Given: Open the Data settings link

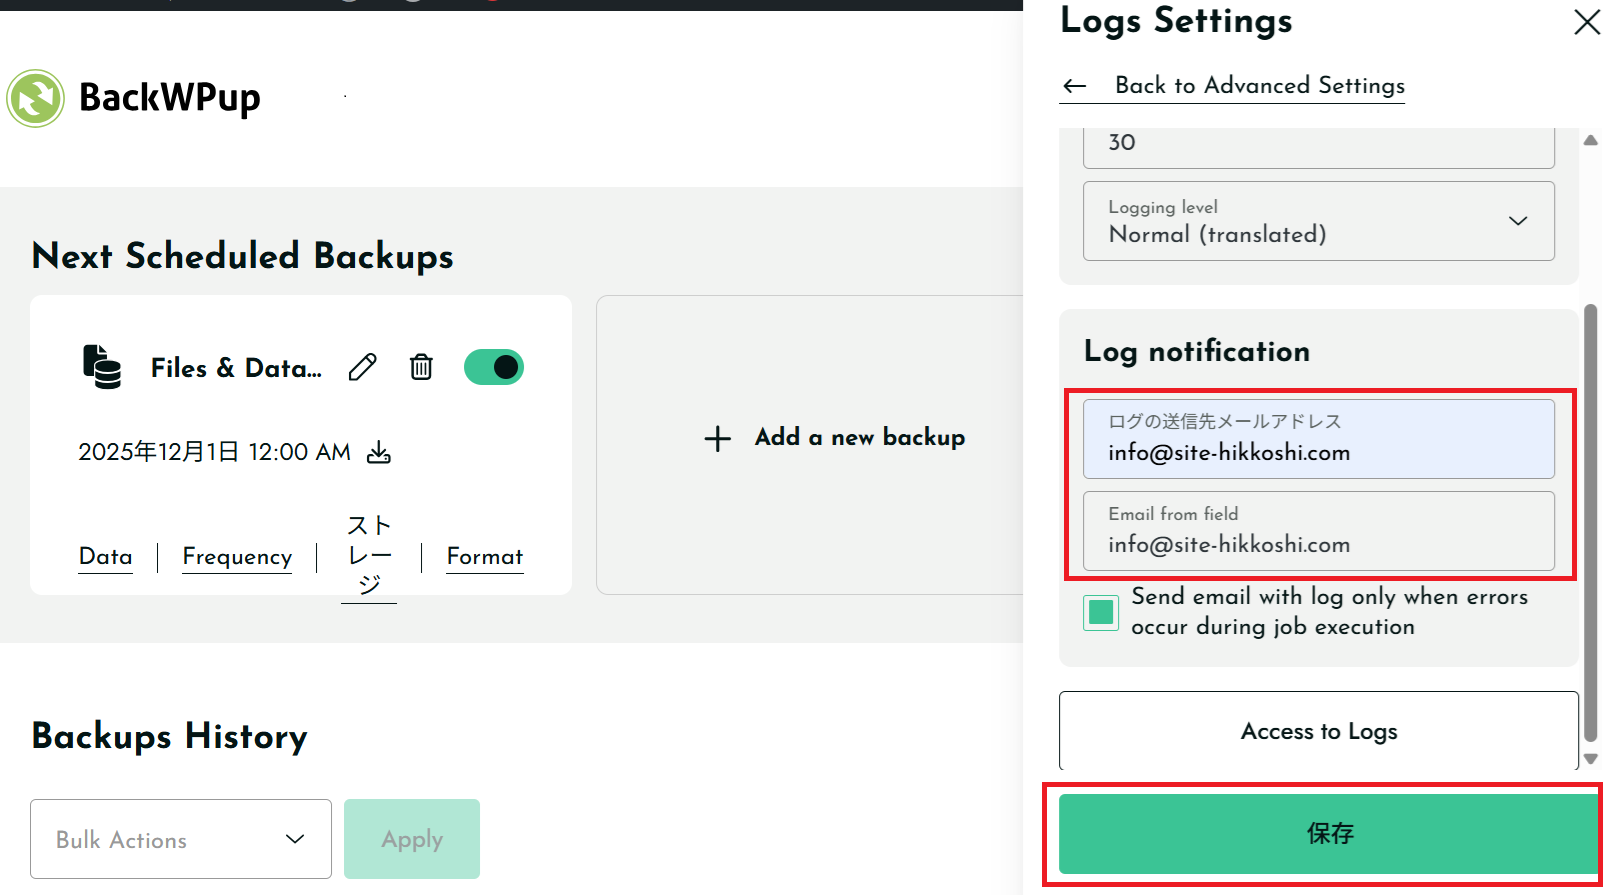Looking at the screenshot, I should tap(106, 557).
